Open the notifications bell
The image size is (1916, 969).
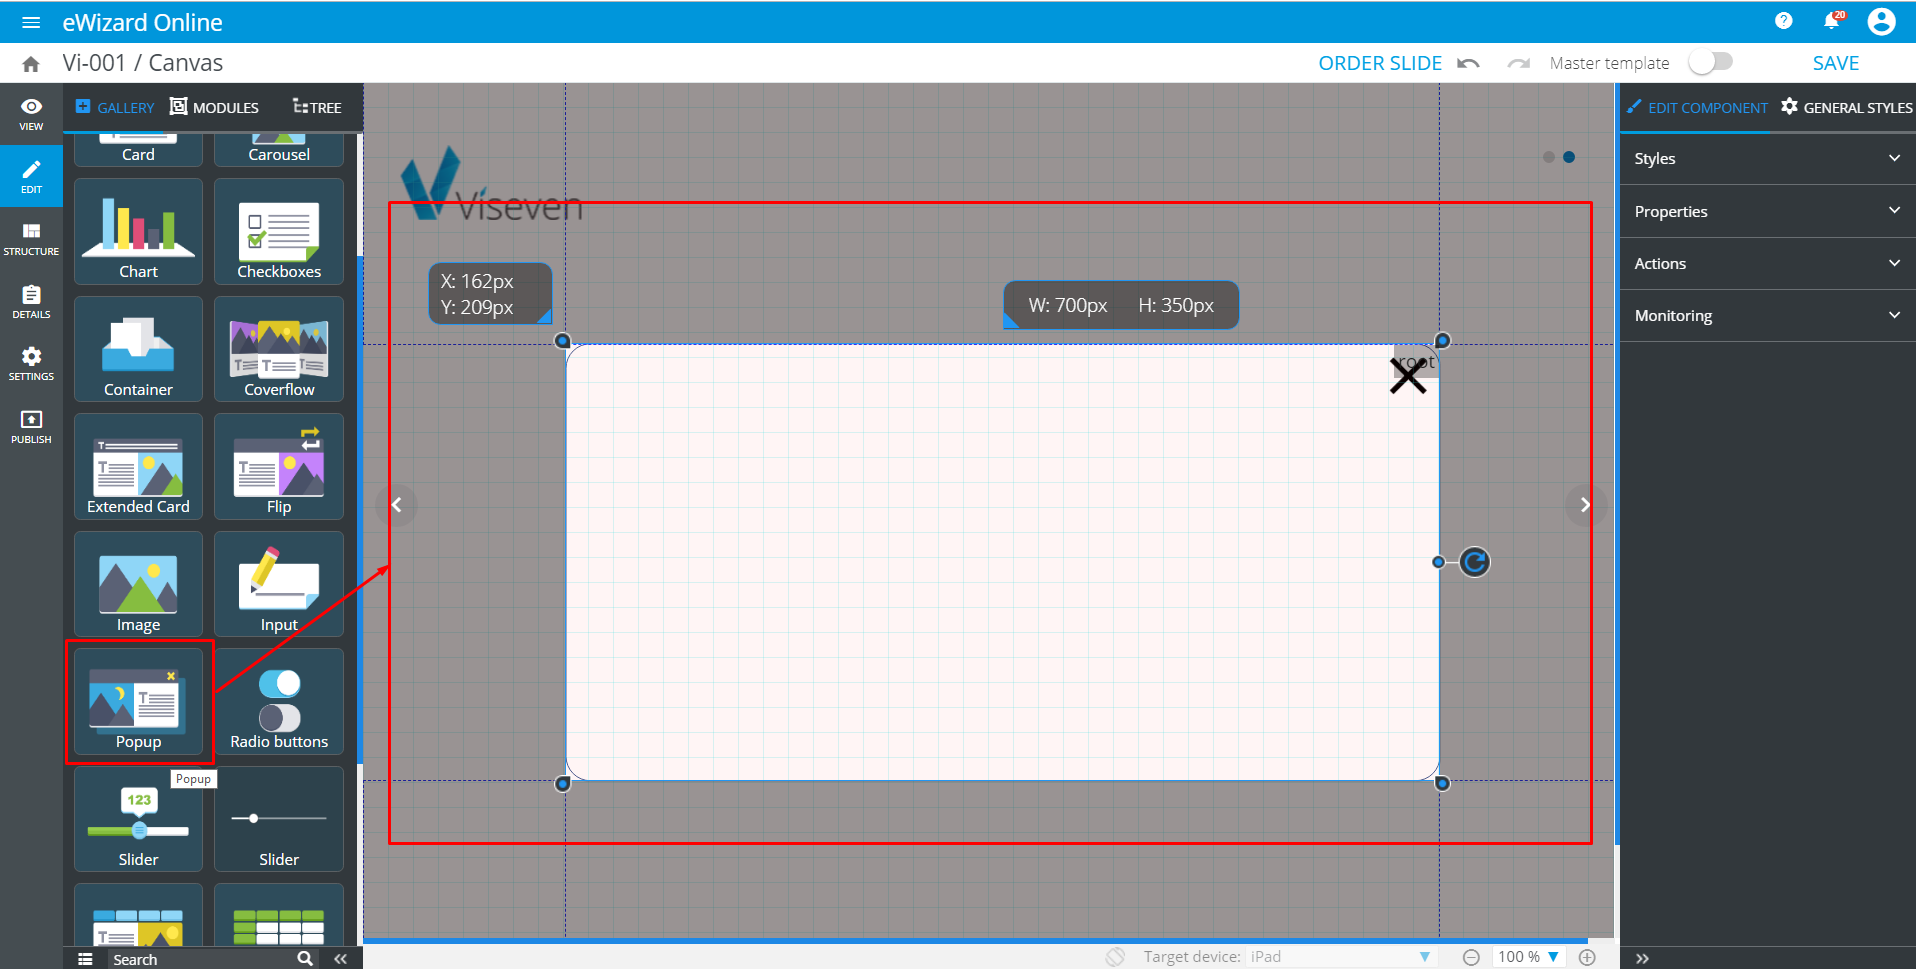1832,21
